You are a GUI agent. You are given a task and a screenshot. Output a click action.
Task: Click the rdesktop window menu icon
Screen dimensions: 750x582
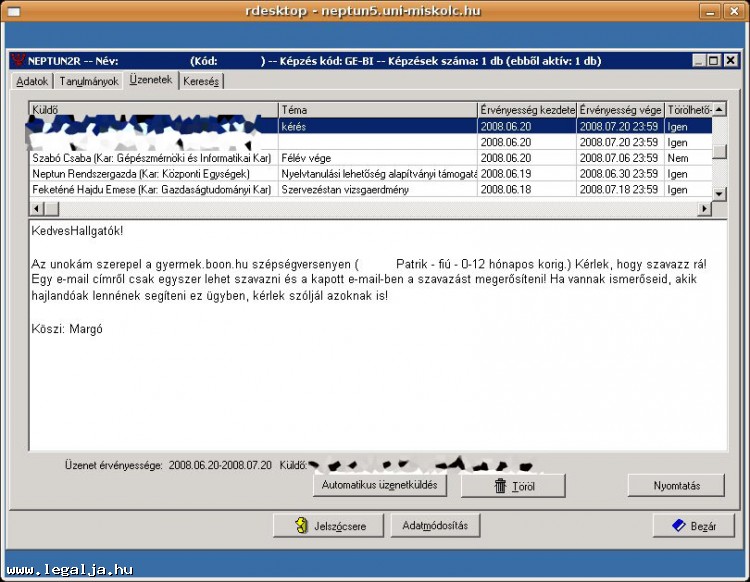(12, 10)
